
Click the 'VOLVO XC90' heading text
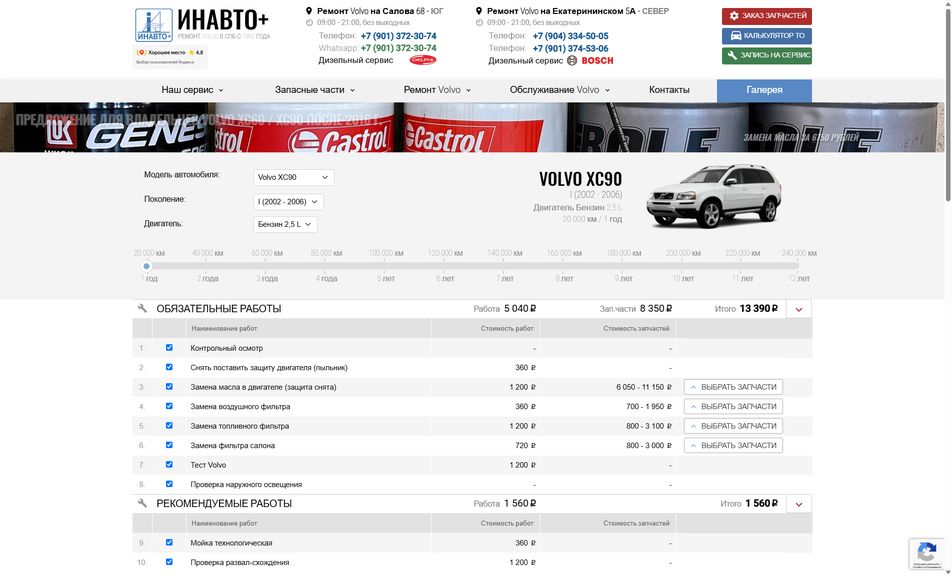(580, 179)
